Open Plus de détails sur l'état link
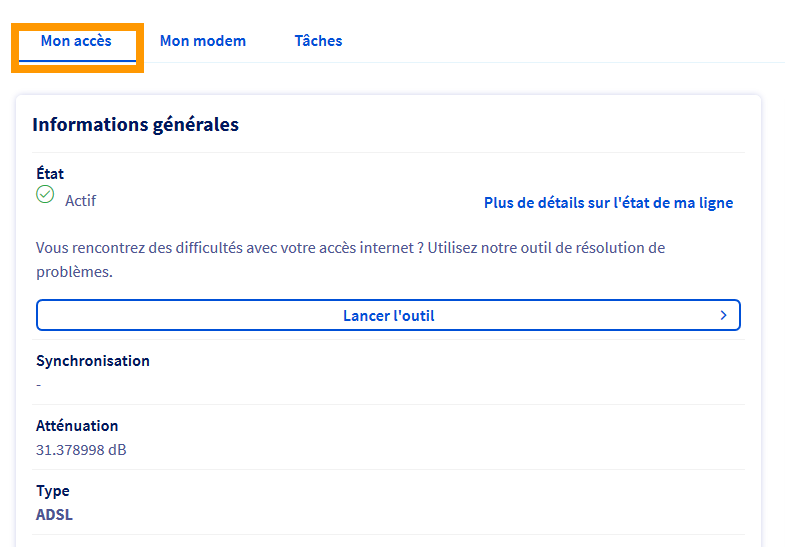 pos(608,203)
